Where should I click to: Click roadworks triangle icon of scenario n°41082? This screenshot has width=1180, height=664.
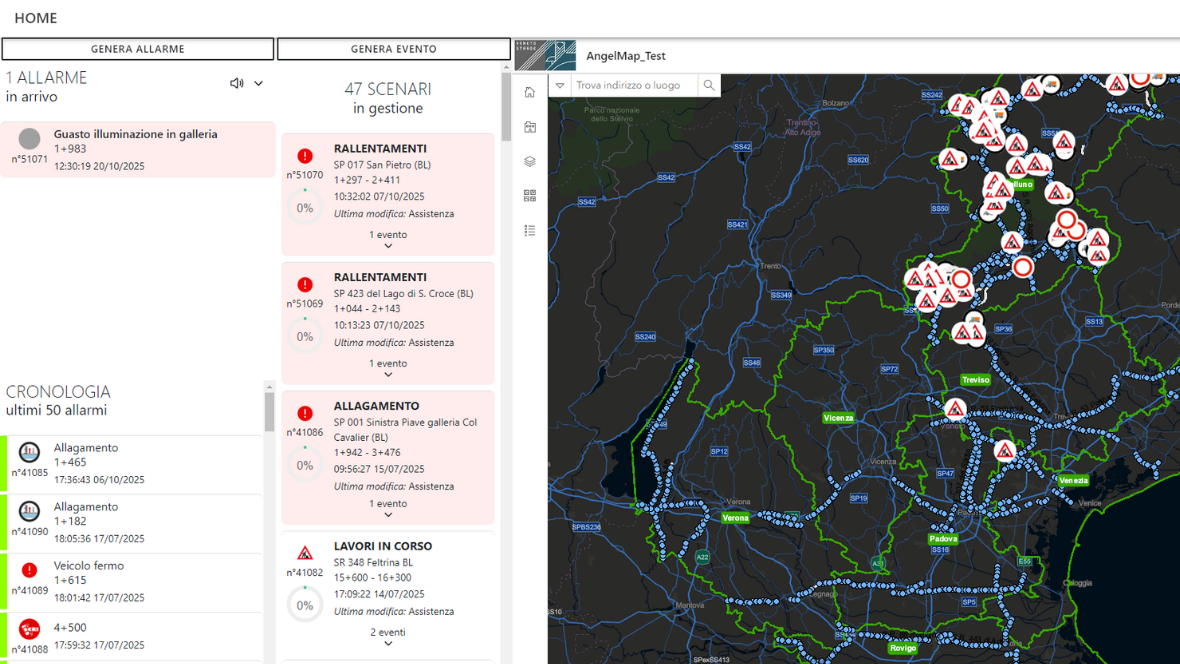(305, 553)
